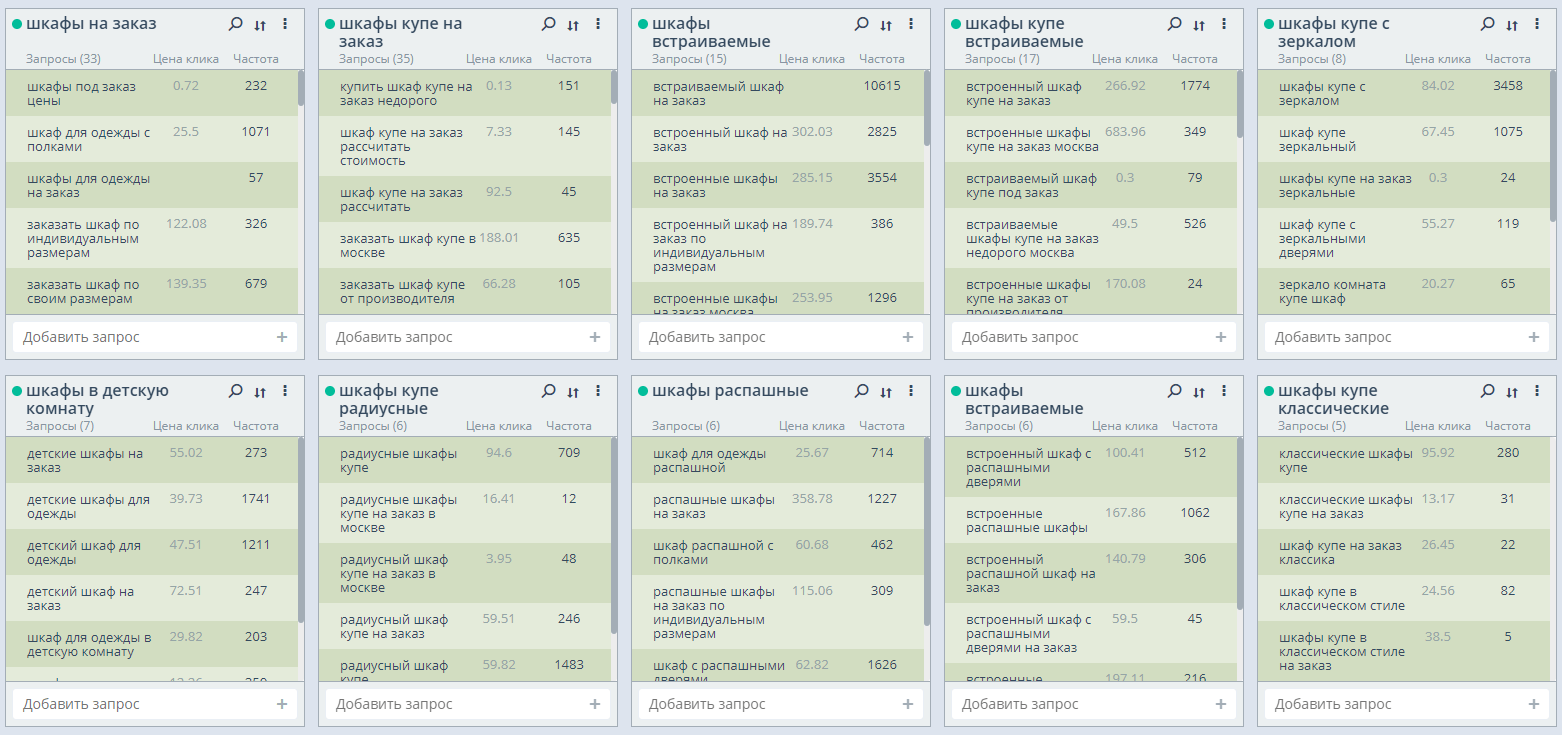Click "Частота" column header in "шкафы на заказ"
1562x735 pixels.
click(x=256, y=59)
